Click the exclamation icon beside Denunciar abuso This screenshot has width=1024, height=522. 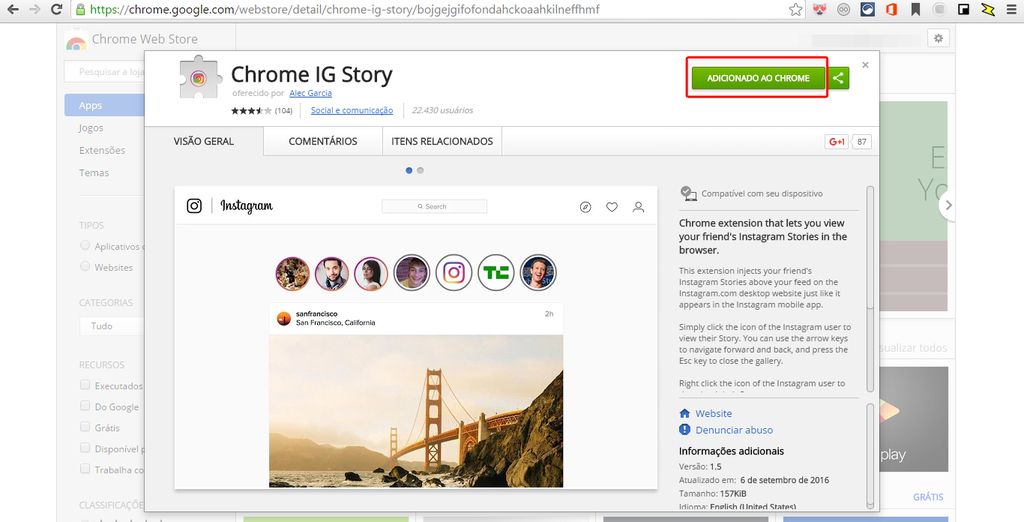tap(684, 429)
